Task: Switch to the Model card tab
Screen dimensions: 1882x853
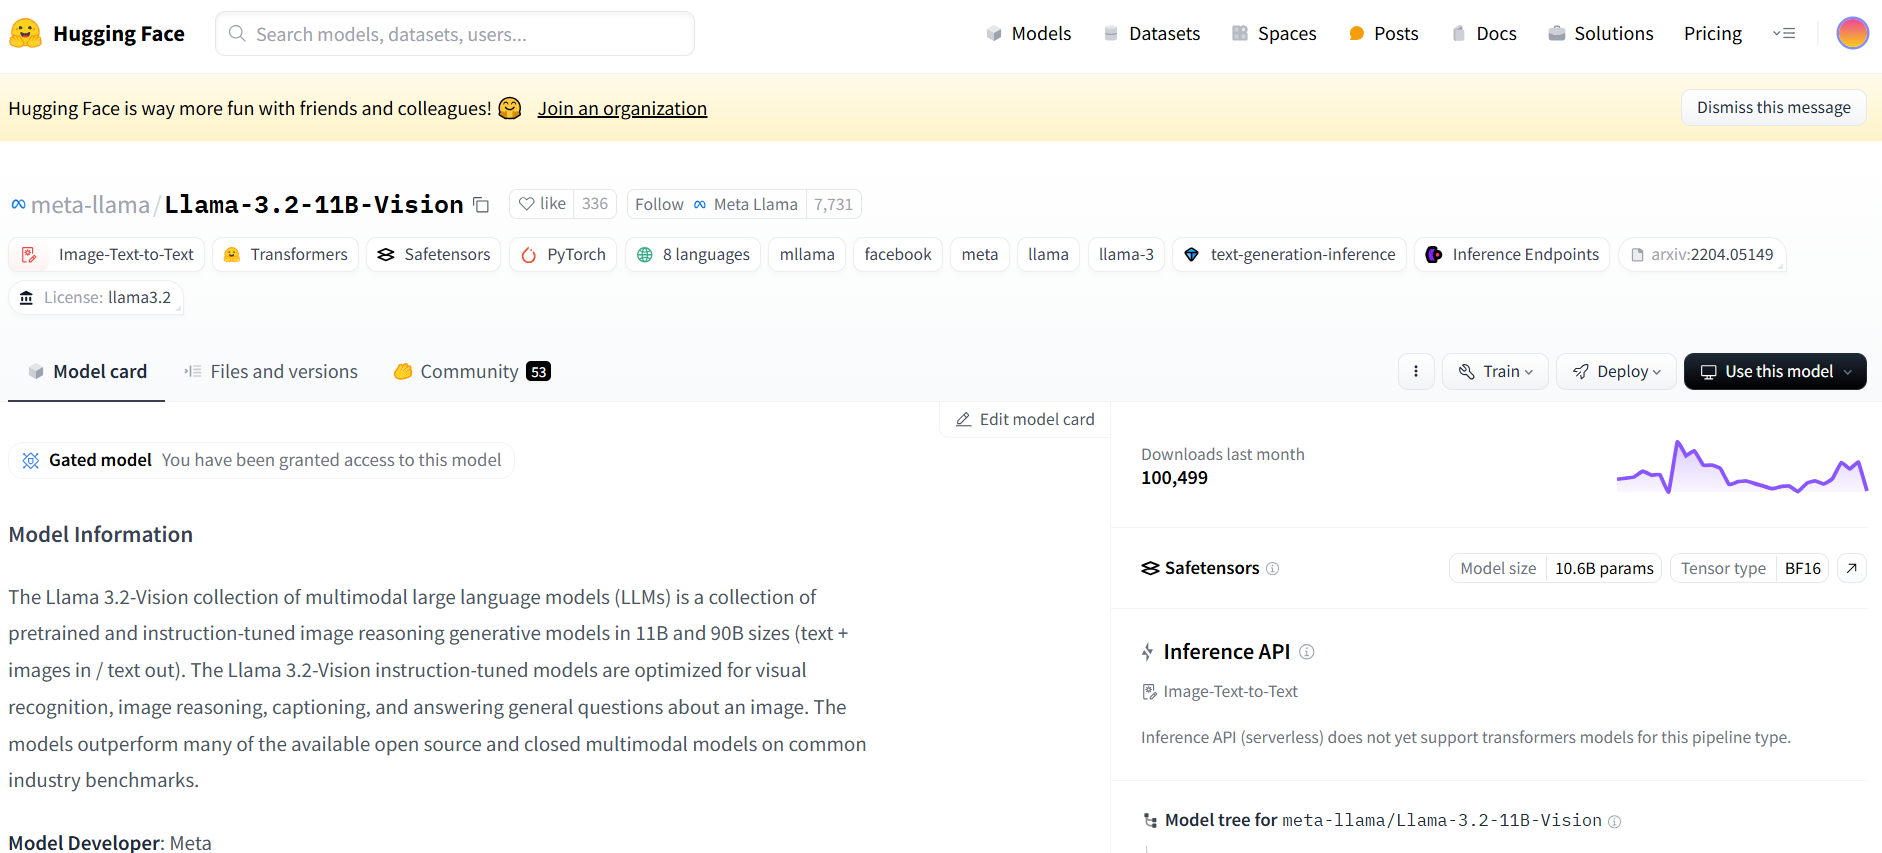Action: tap(87, 372)
